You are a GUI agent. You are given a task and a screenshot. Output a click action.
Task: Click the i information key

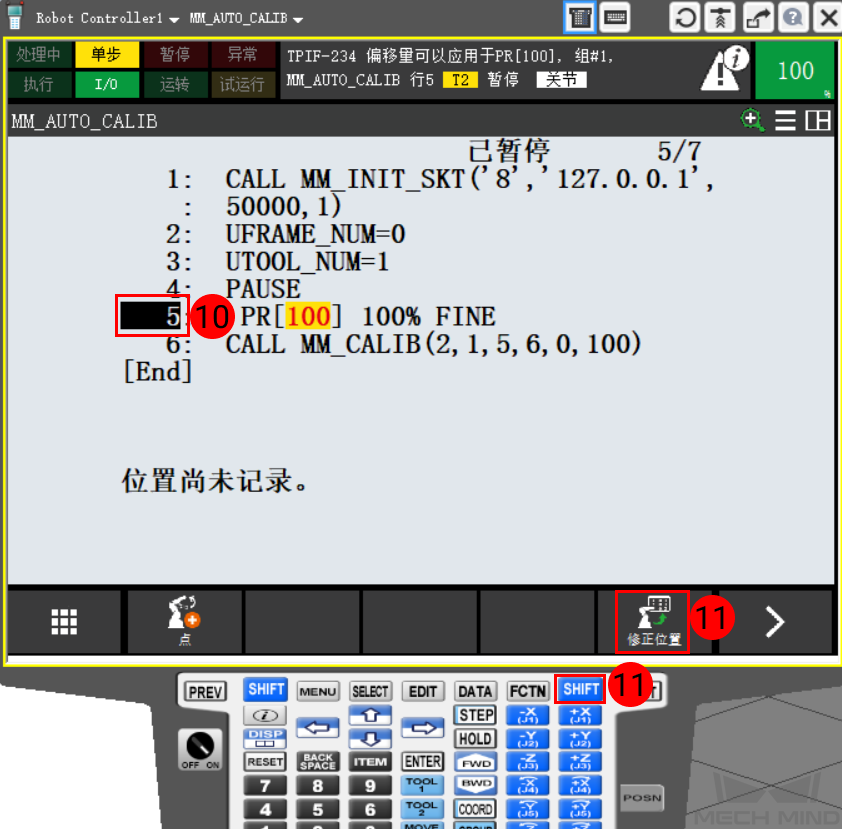click(265, 715)
